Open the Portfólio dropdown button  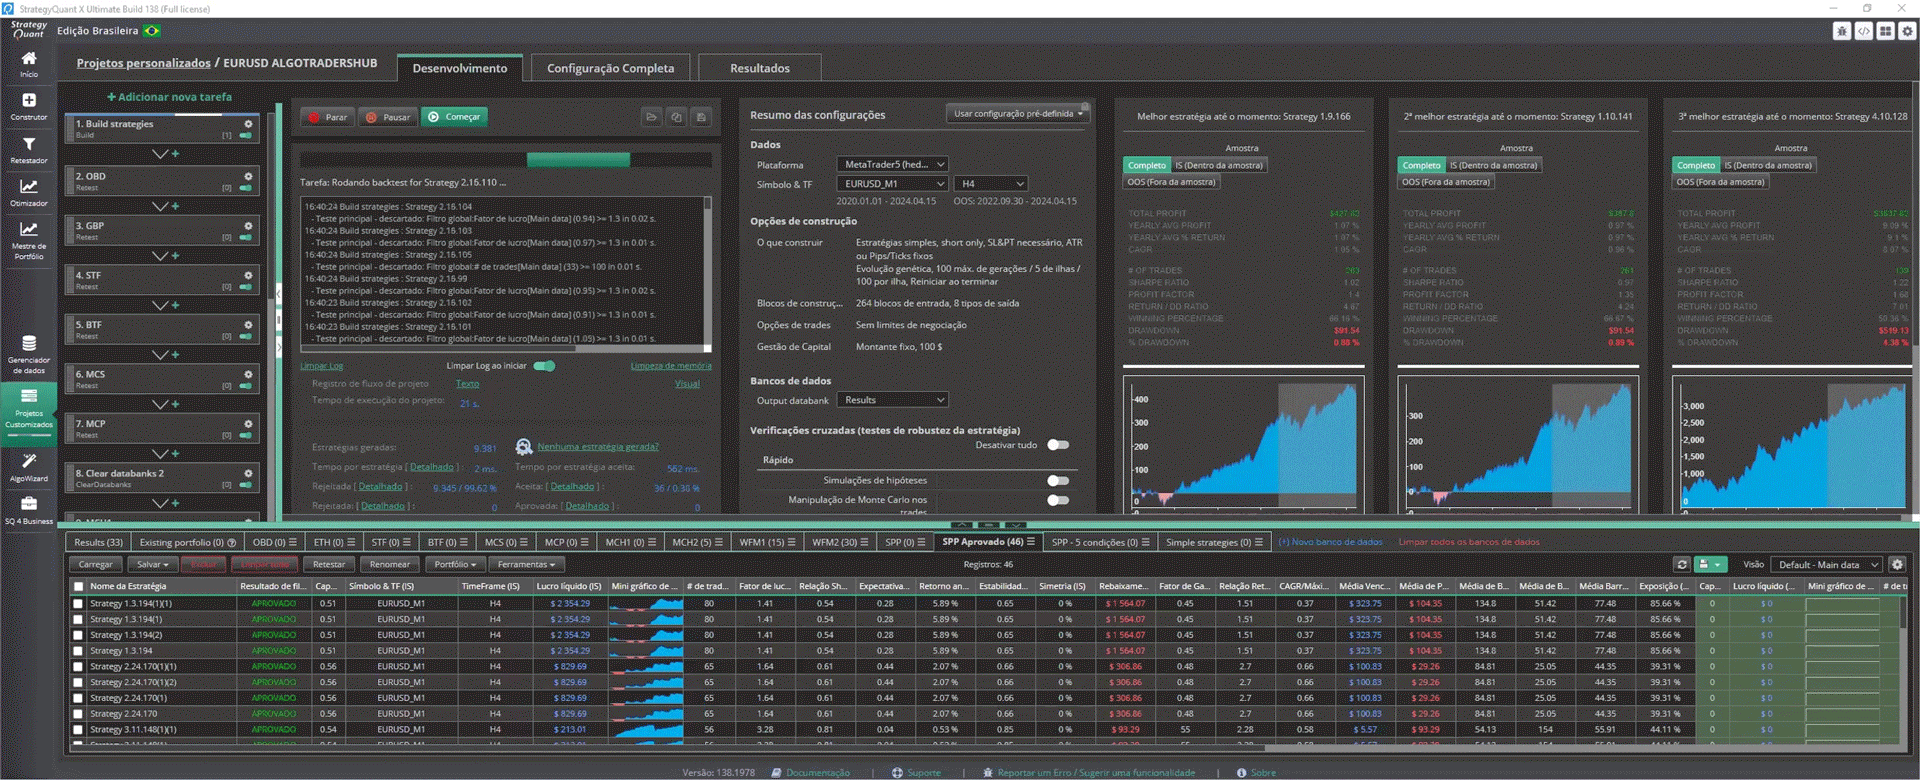[455, 564]
